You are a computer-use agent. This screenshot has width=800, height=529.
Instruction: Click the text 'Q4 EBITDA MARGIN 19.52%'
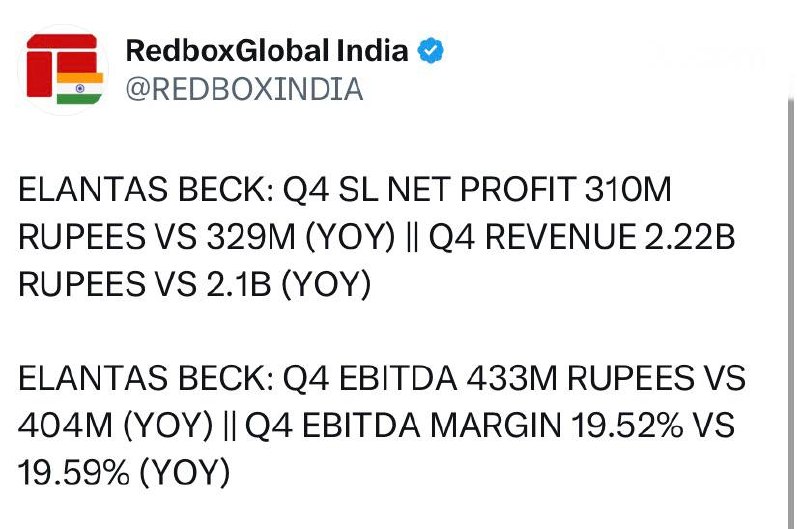[464, 426]
